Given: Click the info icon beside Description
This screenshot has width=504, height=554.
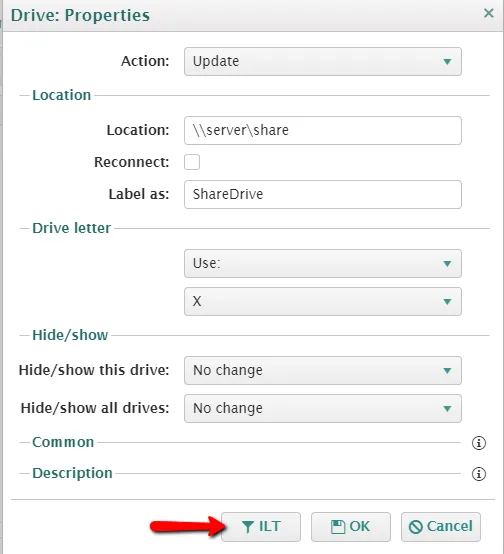Looking at the screenshot, I should coord(479,474).
